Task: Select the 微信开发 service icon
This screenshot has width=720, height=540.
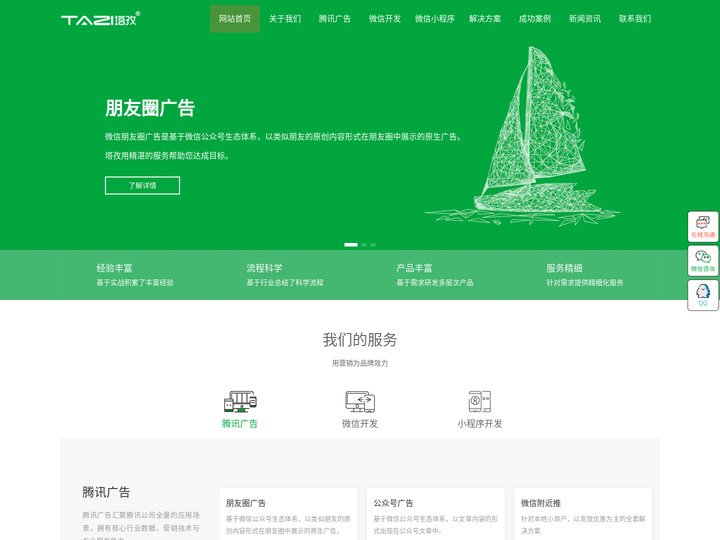Action: tap(360, 401)
